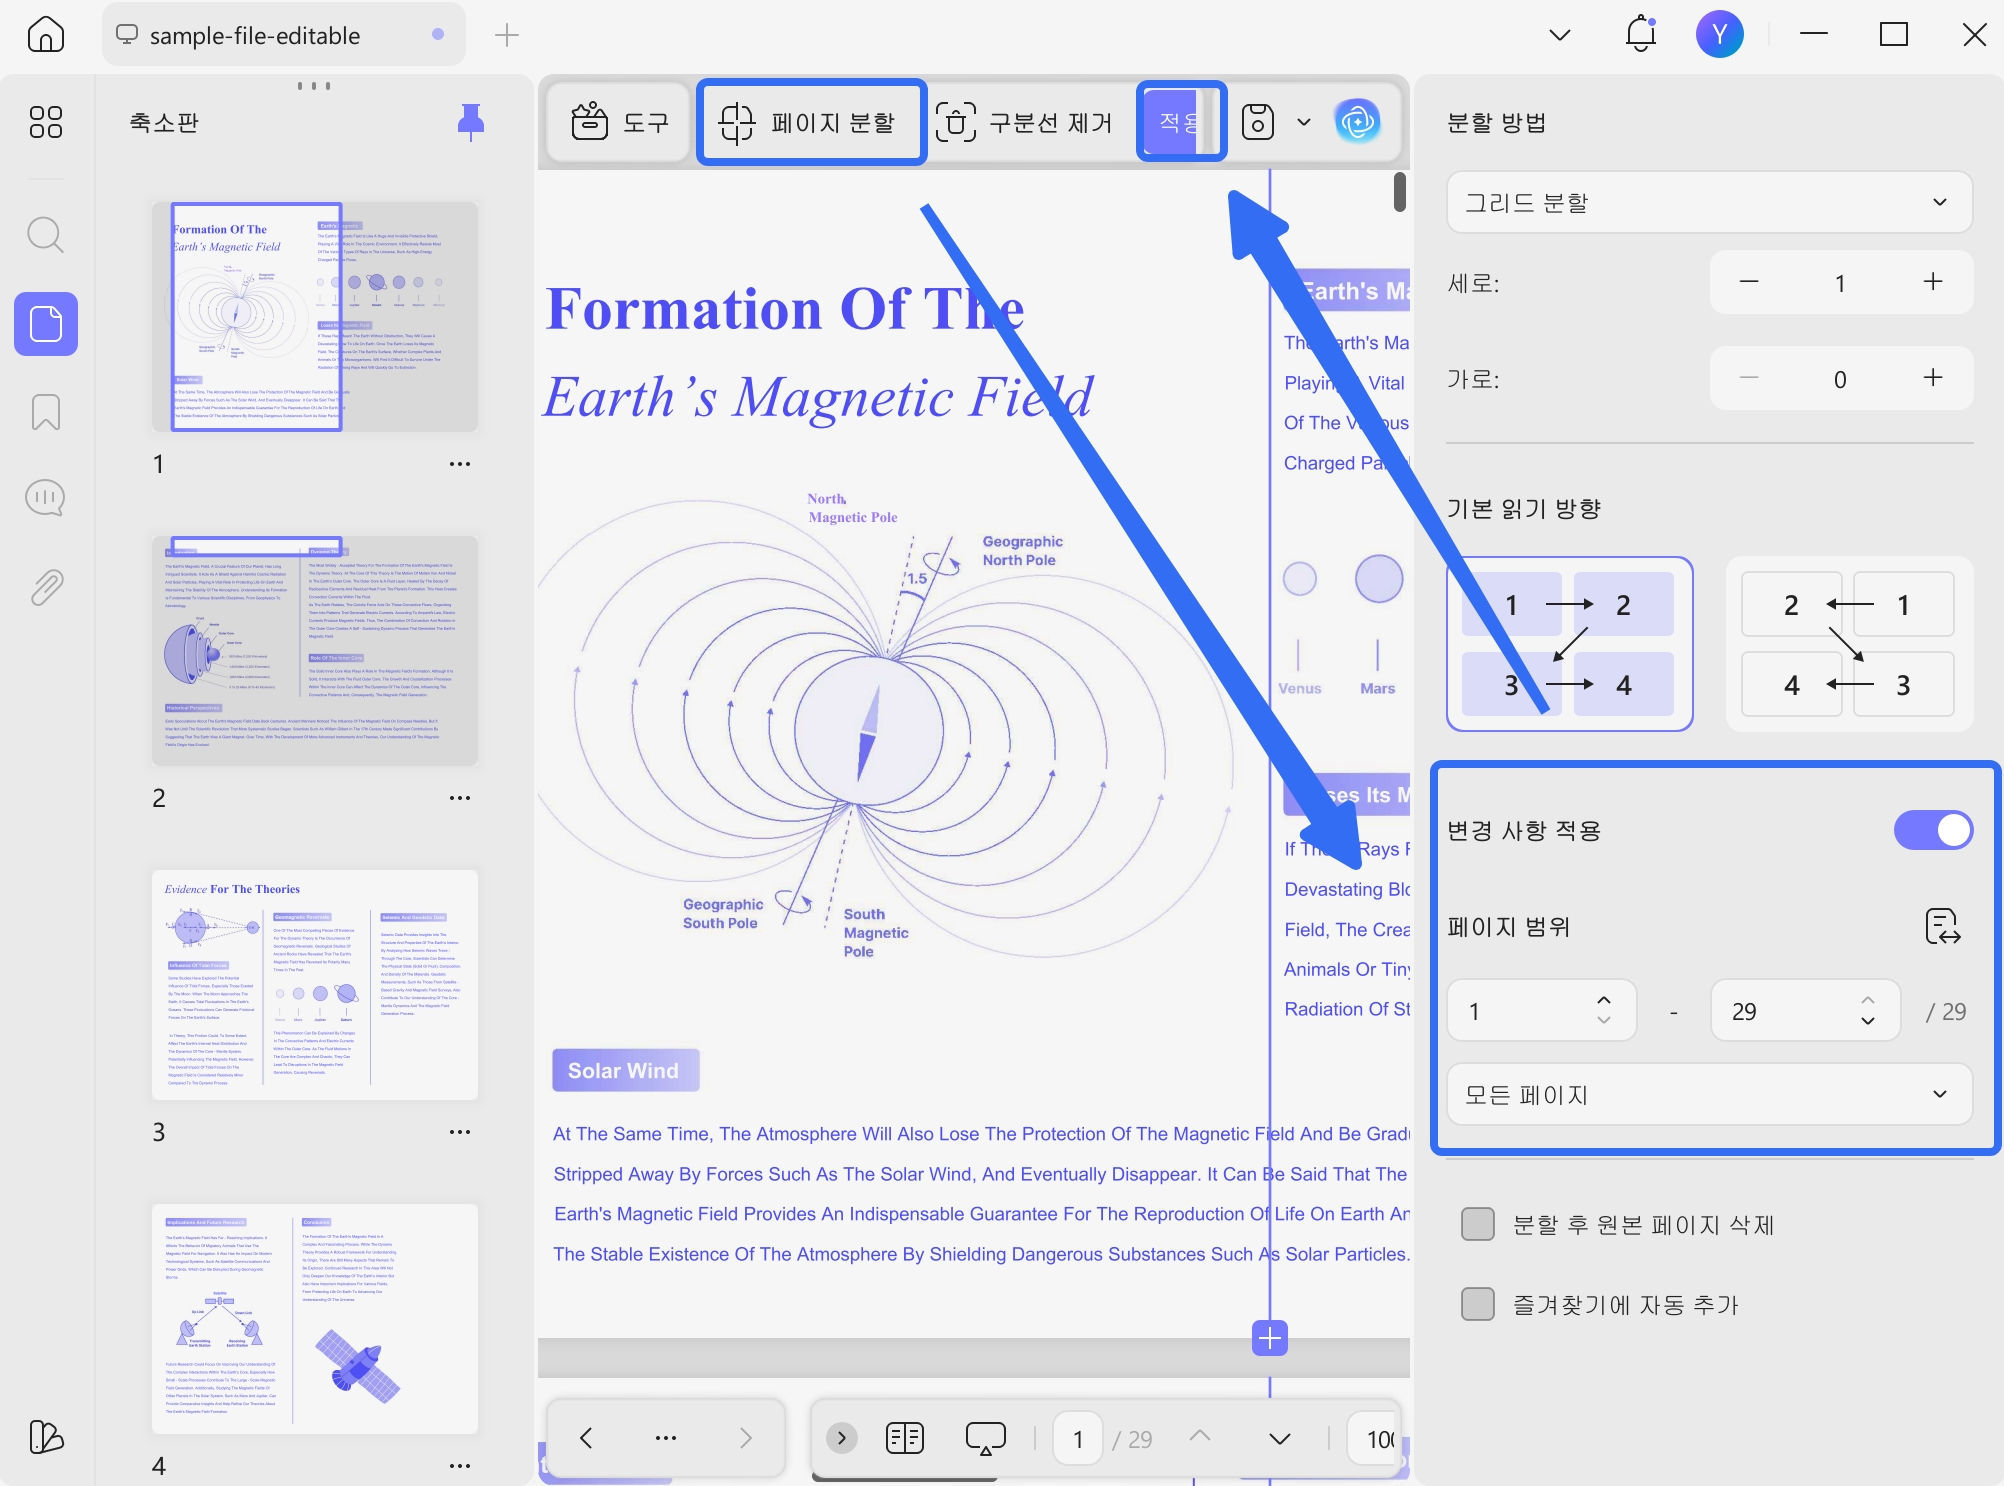Open the title bar dropdown chevron
Screen dimensions: 2004x1486
[1560, 35]
